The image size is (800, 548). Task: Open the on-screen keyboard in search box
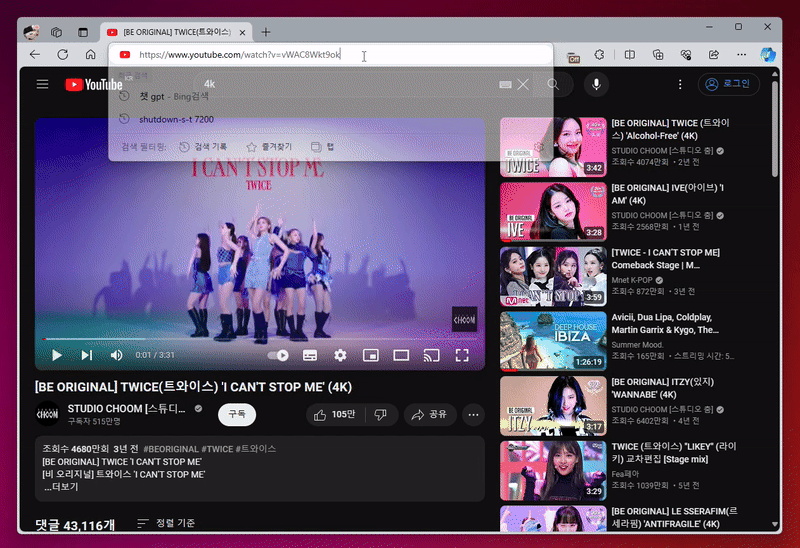(505, 85)
